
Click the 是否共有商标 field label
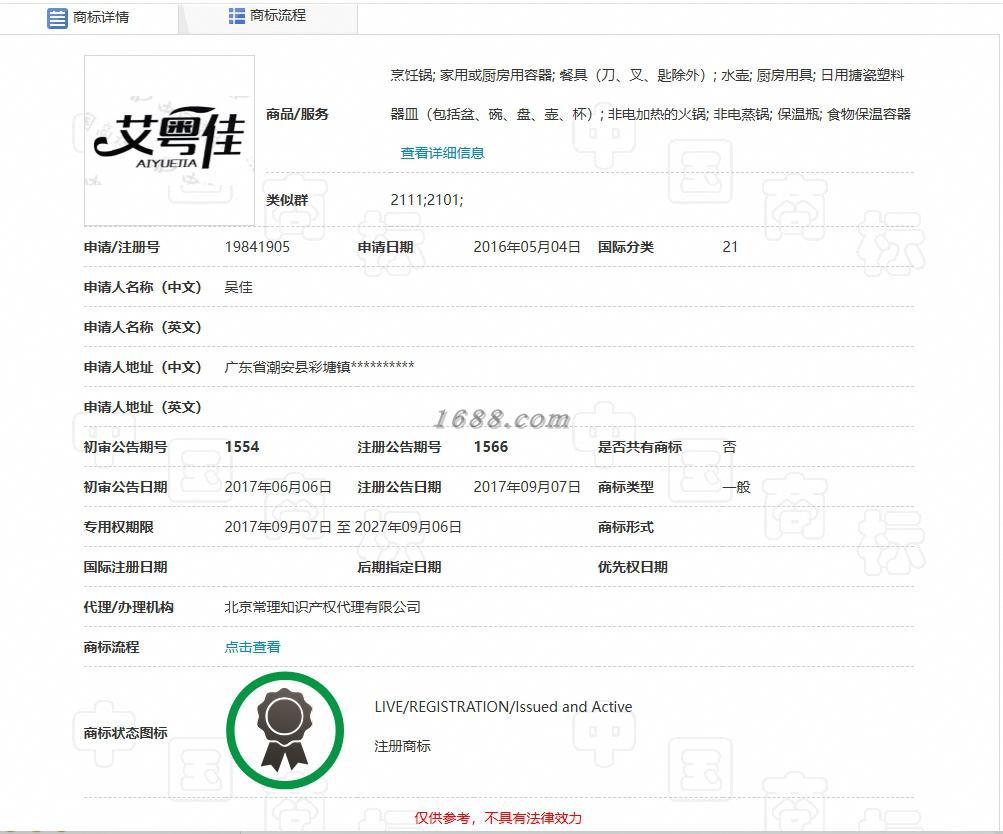pos(640,447)
